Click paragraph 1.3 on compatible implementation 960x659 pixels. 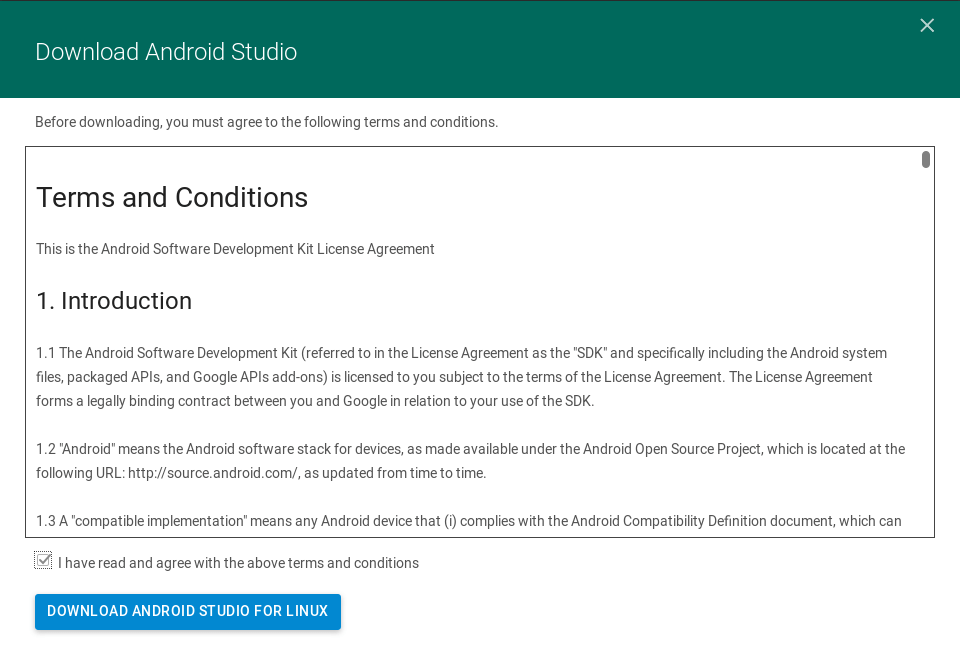tap(468, 521)
